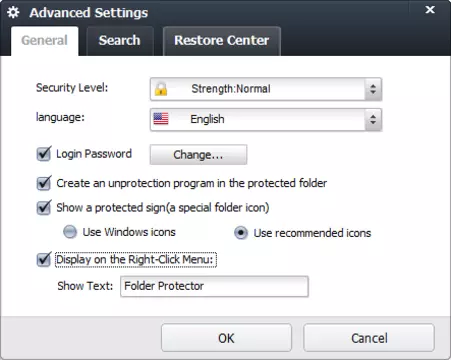The image size is (451, 360).
Task: Select English language combo box
Action: (x=266, y=119)
